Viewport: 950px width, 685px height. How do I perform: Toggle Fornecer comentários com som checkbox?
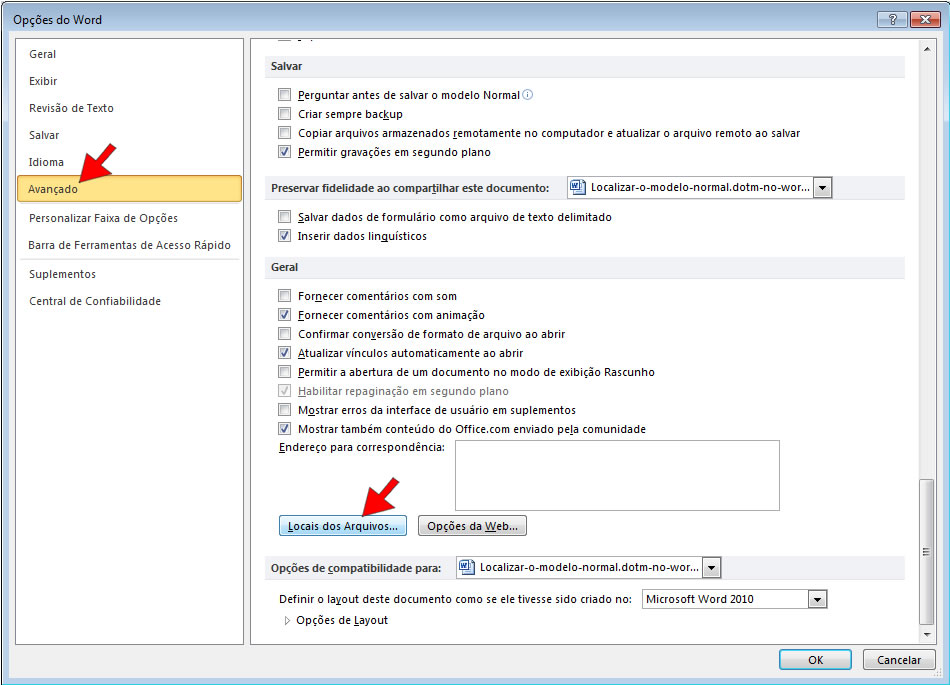pyautogui.click(x=285, y=296)
